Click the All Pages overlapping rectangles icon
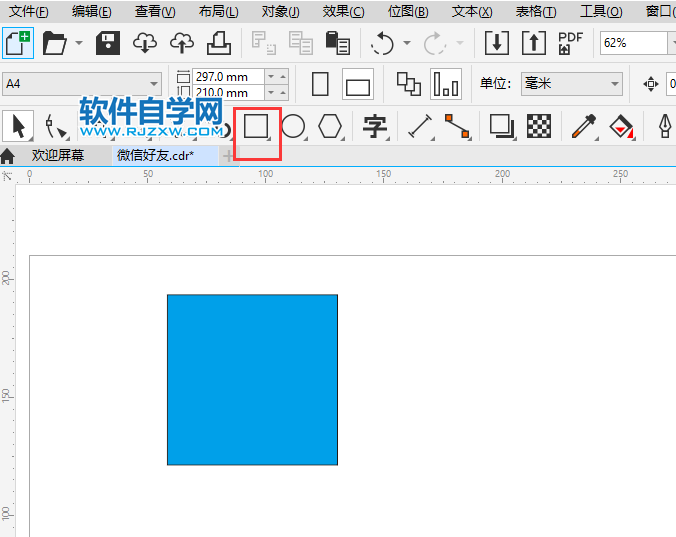The height and width of the screenshot is (537, 676). point(409,84)
